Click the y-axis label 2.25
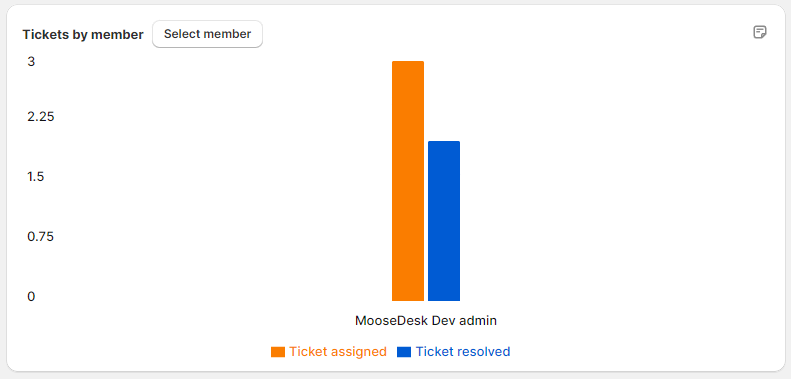The height and width of the screenshot is (379, 791). 41,117
